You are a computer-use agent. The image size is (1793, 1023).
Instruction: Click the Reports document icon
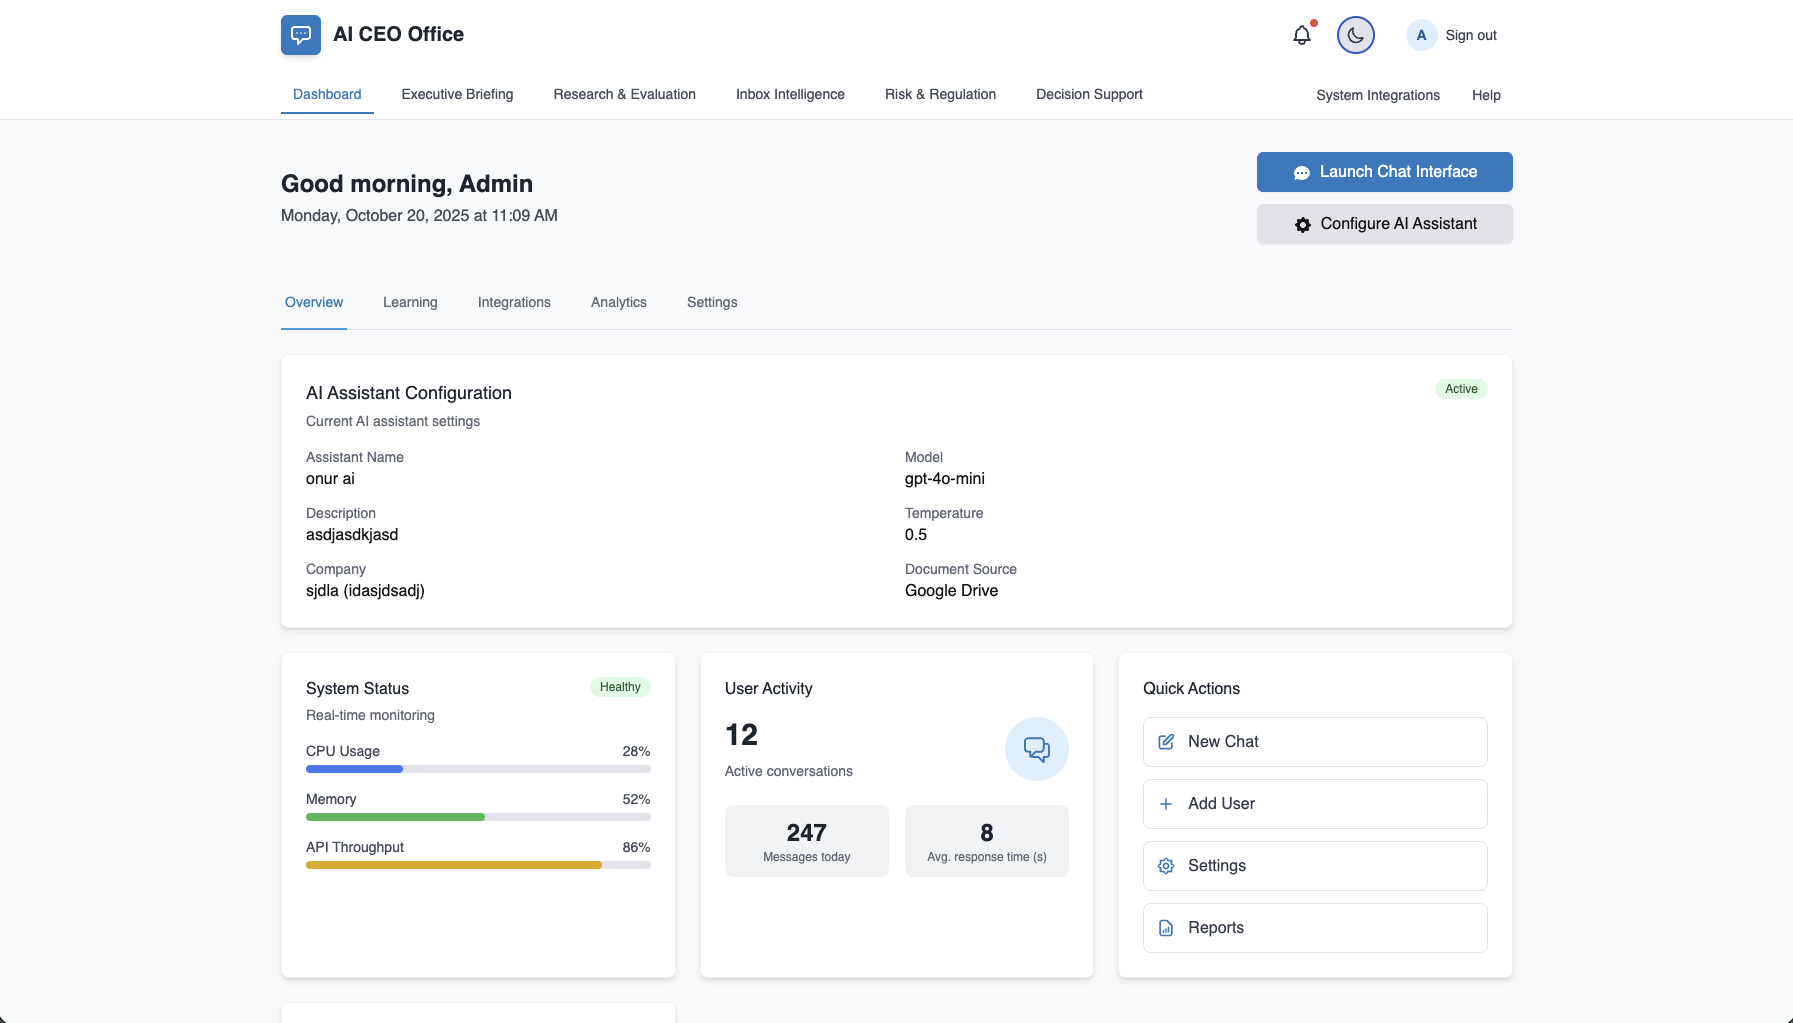click(x=1165, y=927)
